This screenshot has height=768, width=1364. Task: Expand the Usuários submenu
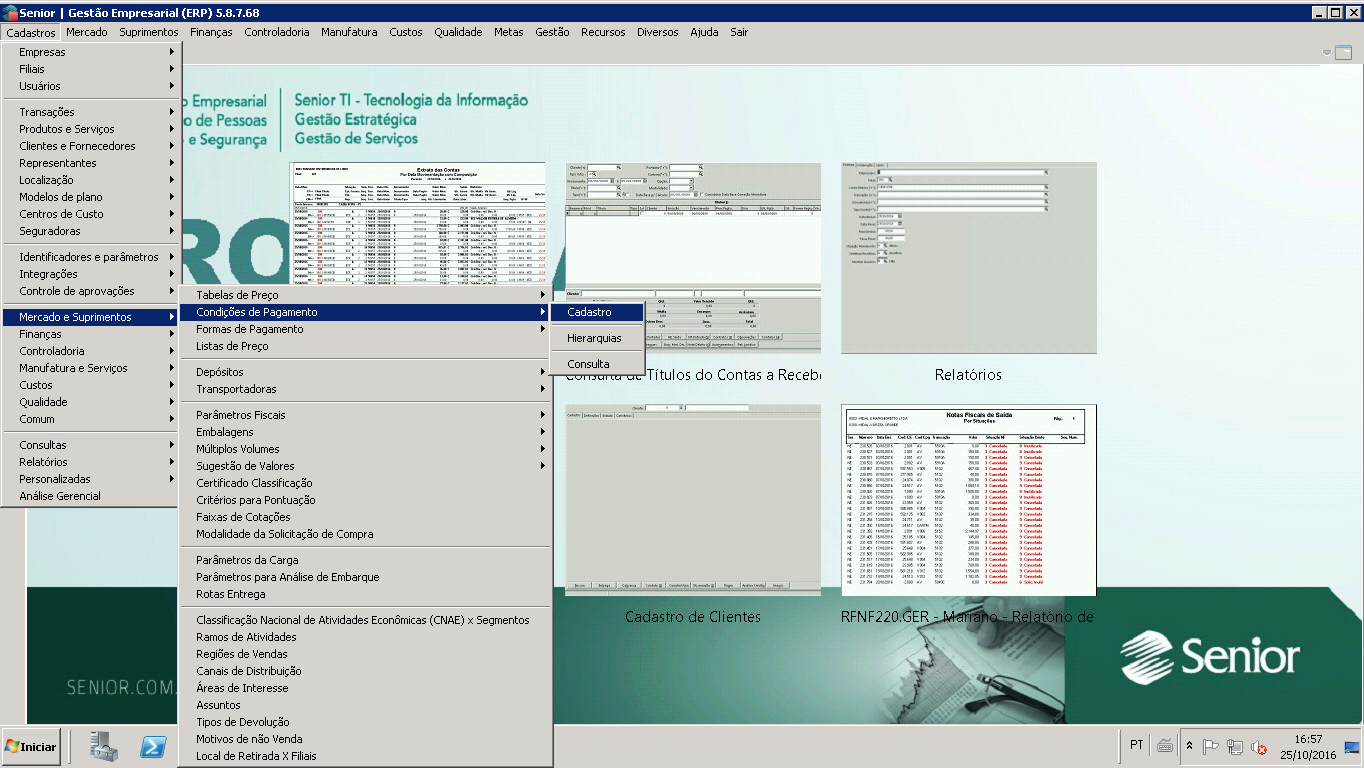click(x=90, y=86)
